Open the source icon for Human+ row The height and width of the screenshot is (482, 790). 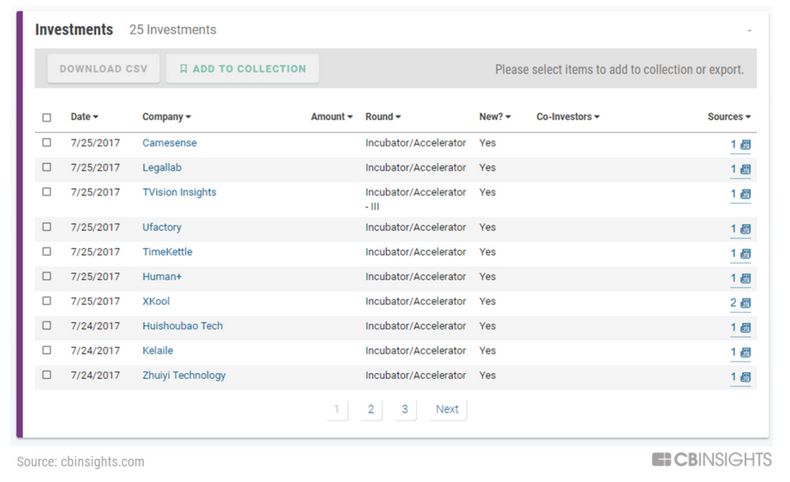745,278
